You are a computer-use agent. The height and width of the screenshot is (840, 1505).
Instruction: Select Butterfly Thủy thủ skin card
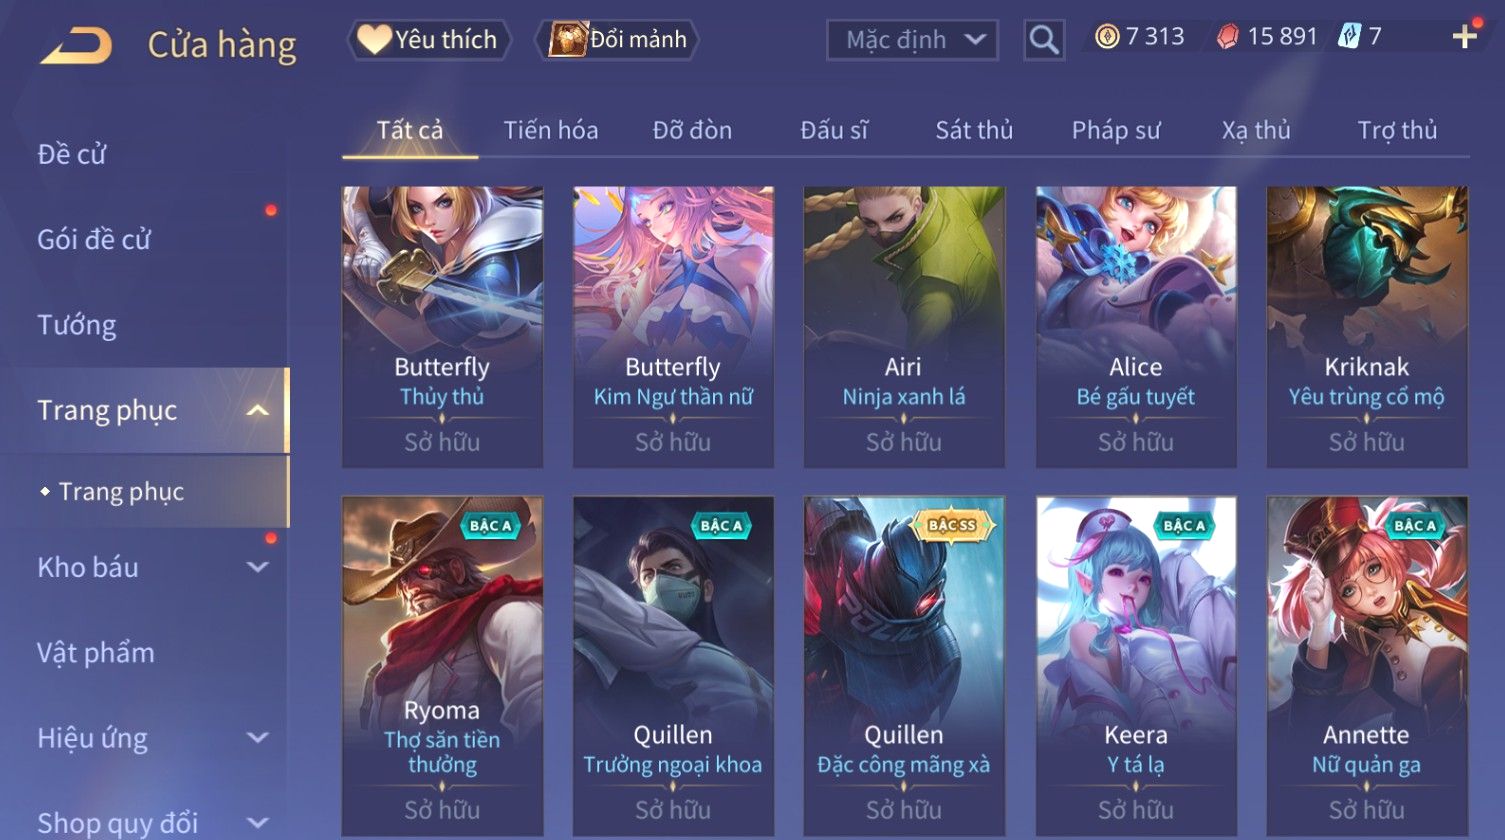pos(442,327)
